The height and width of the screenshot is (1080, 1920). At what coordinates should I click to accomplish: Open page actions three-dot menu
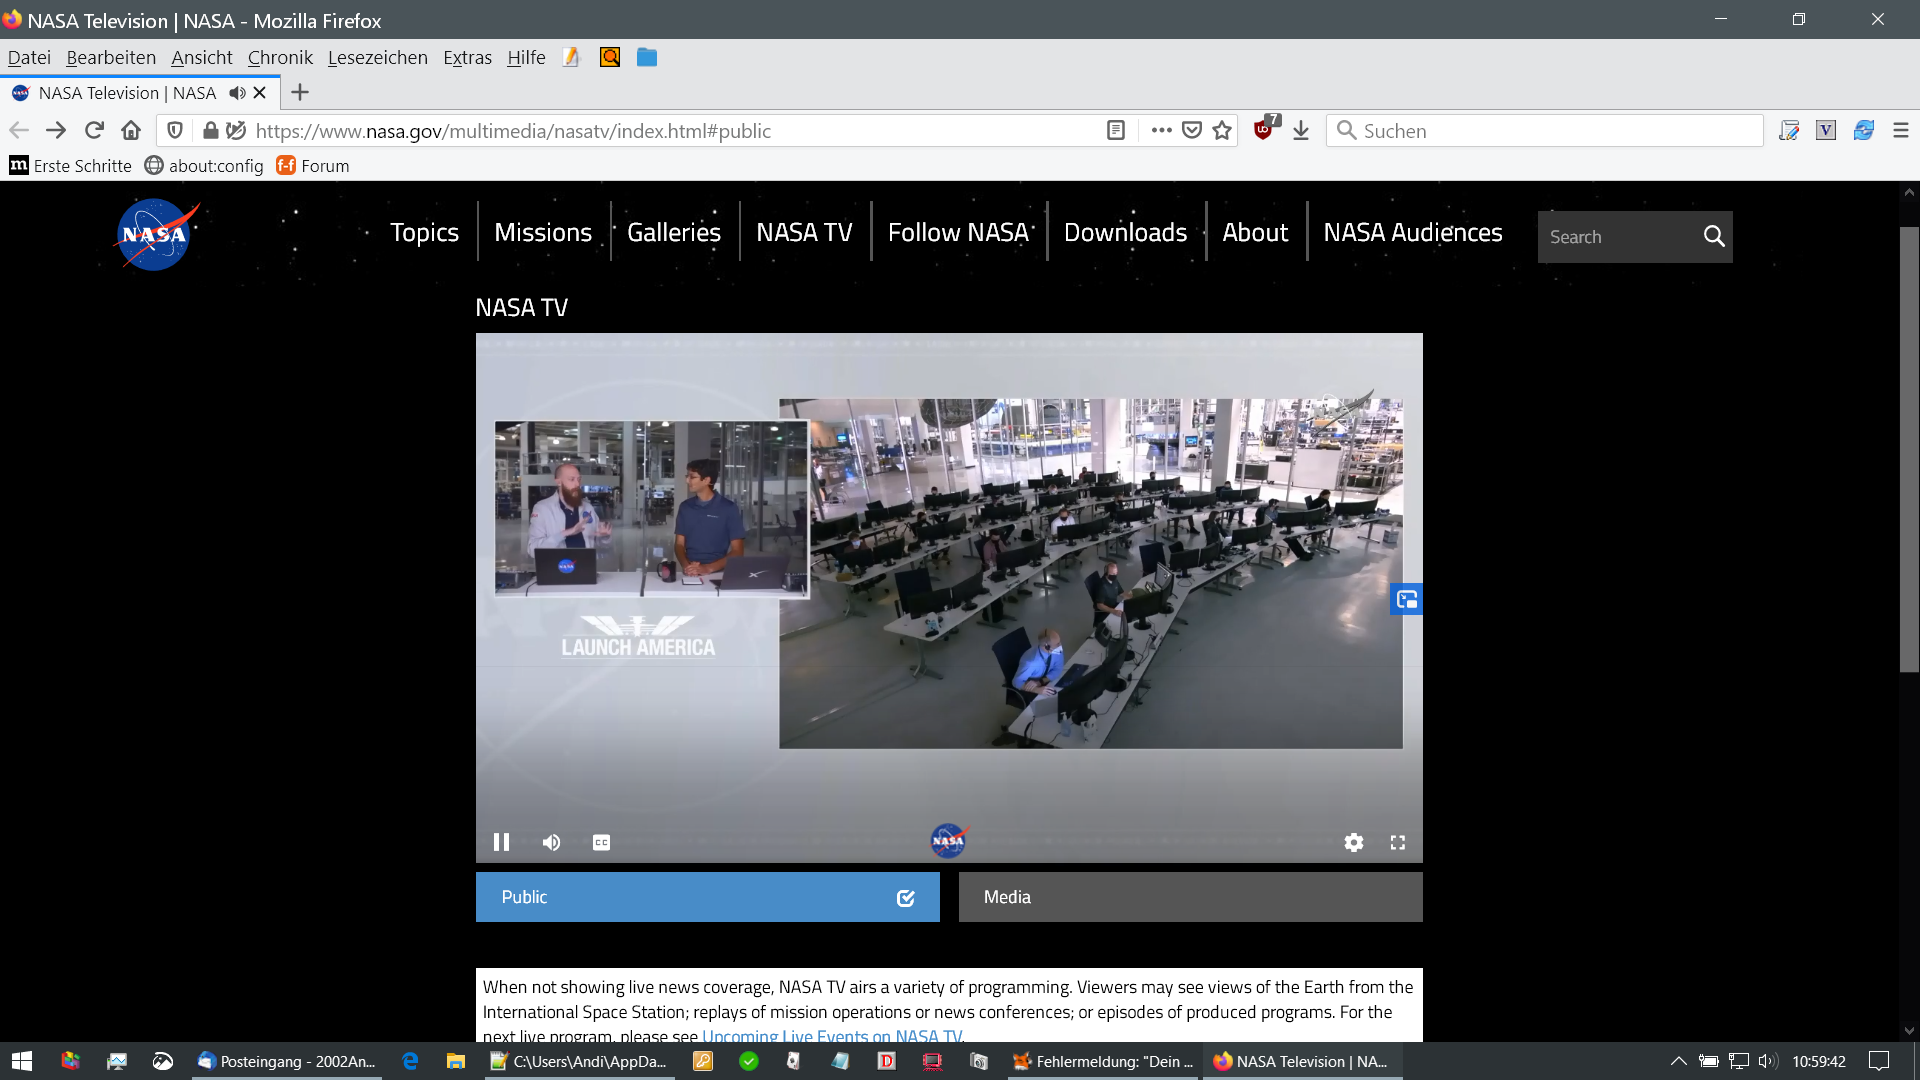click(x=1160, y=131)
